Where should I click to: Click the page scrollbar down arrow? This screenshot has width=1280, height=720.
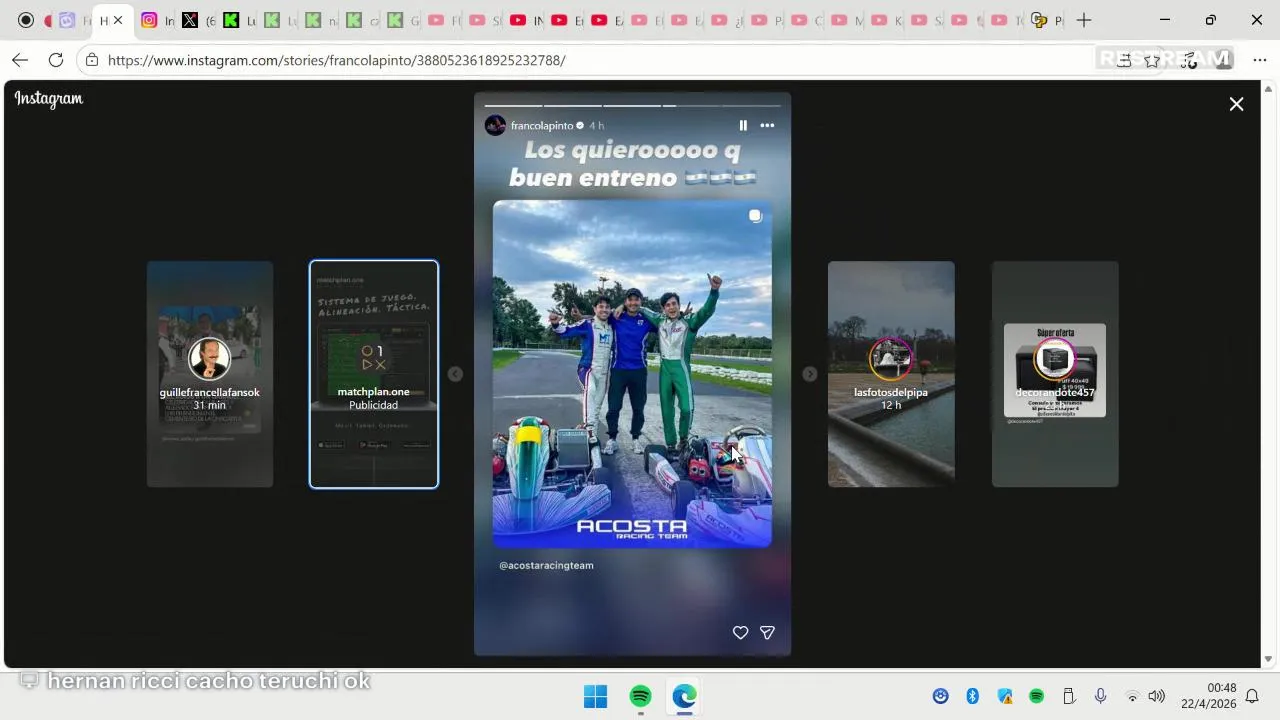click(x=1269, y=659)
